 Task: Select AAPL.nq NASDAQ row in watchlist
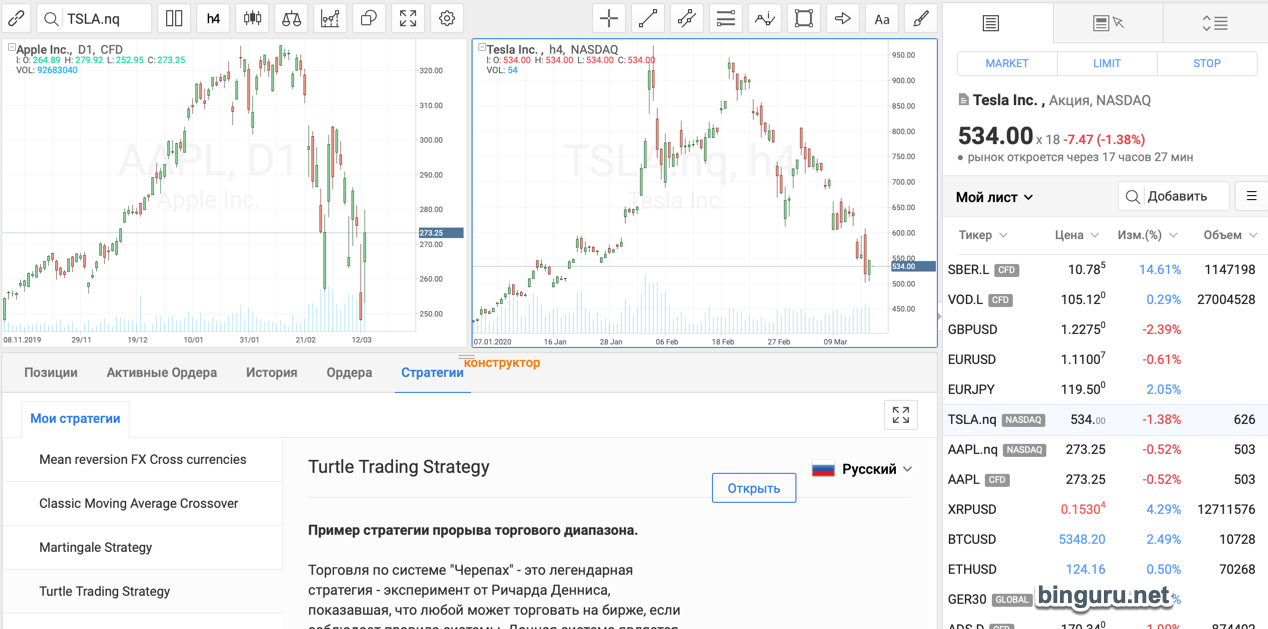click(1105, 449)
